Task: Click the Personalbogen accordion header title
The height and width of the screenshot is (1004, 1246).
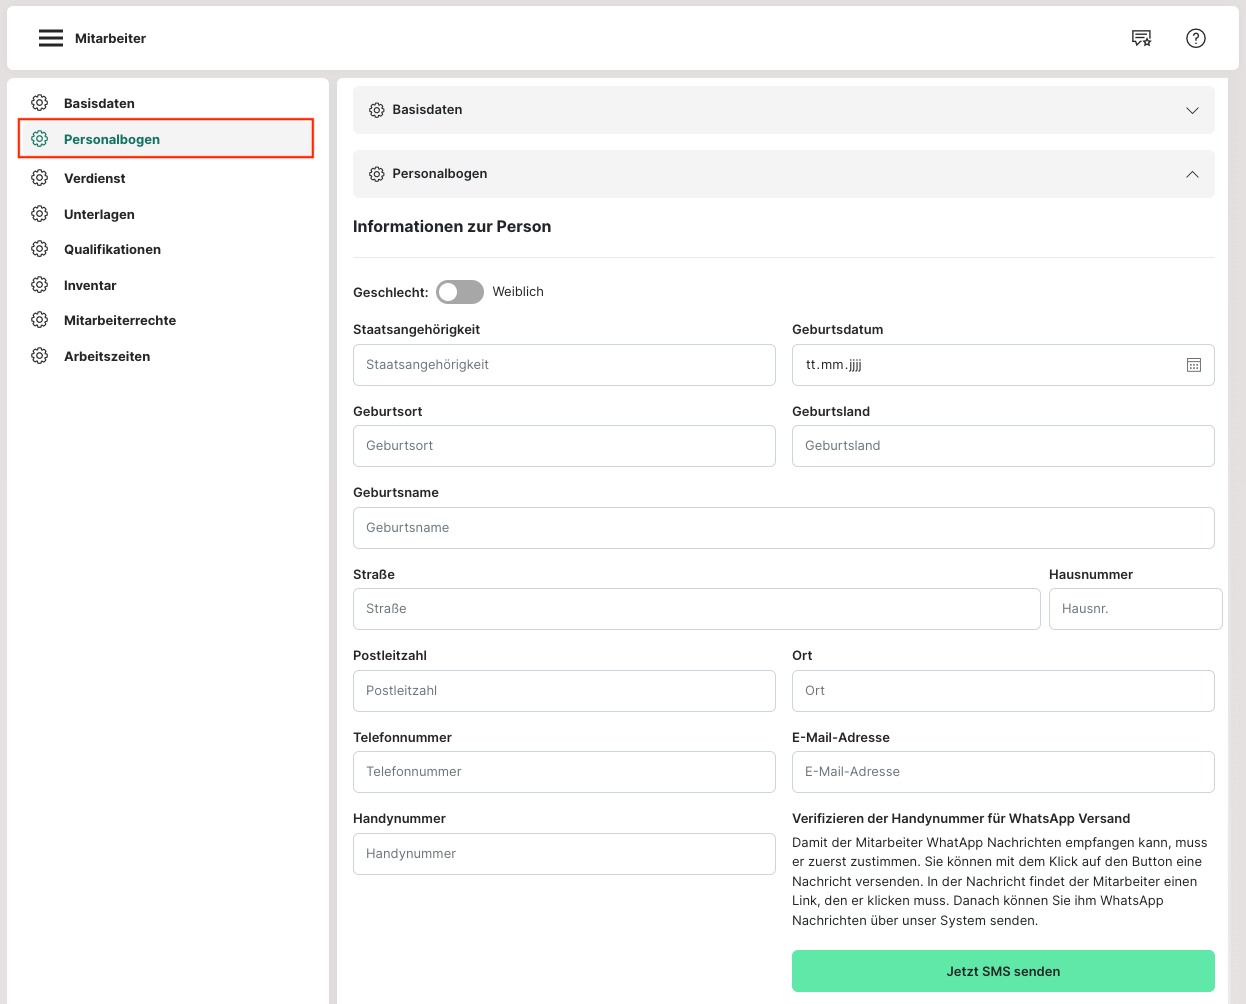Action: (440, 174)
